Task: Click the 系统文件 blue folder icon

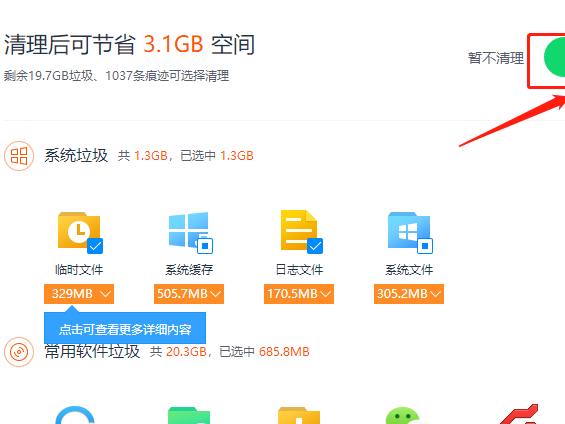Action: pos(409,231)
